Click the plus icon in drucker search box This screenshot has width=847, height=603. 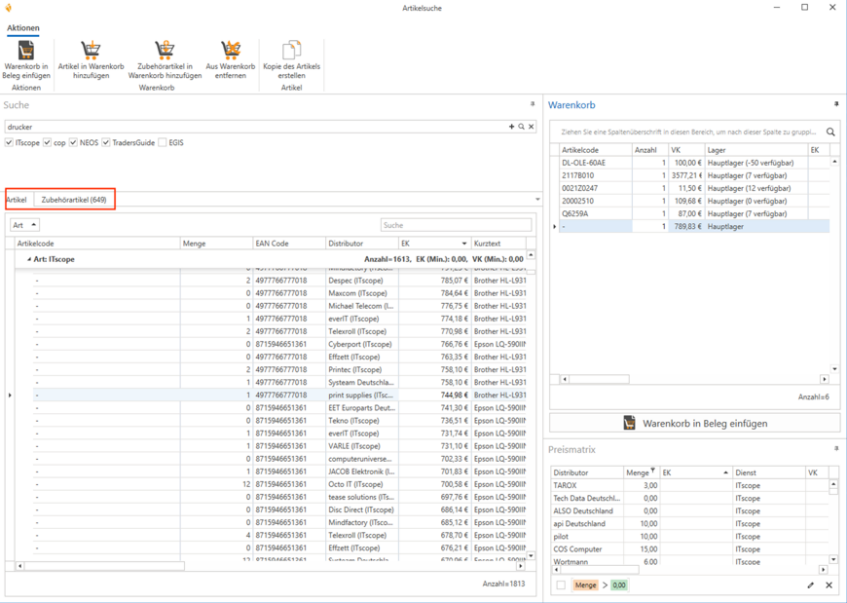click(511, 127)
